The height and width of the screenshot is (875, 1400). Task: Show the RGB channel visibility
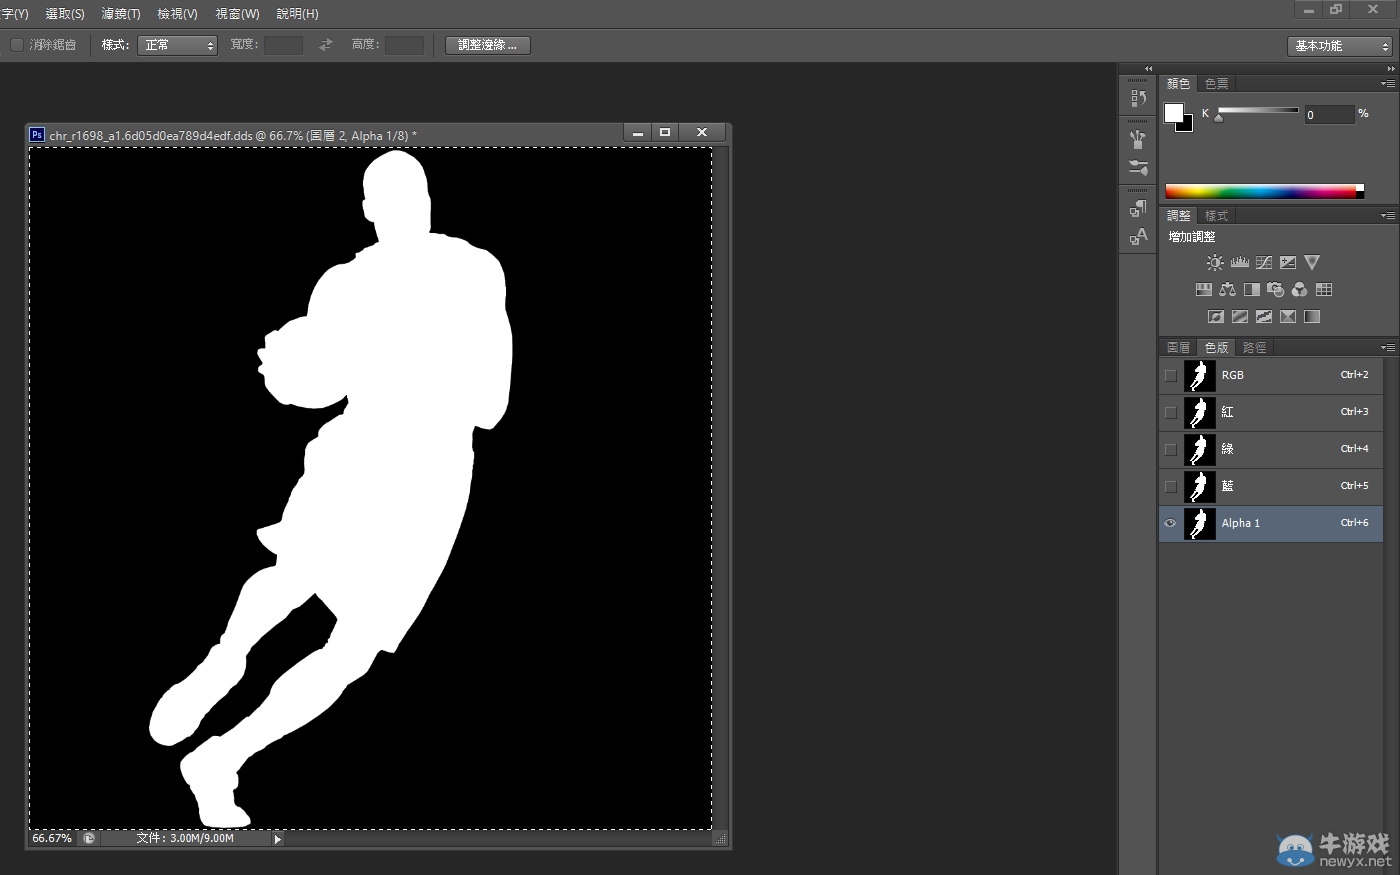click(x=1171, y=376)
